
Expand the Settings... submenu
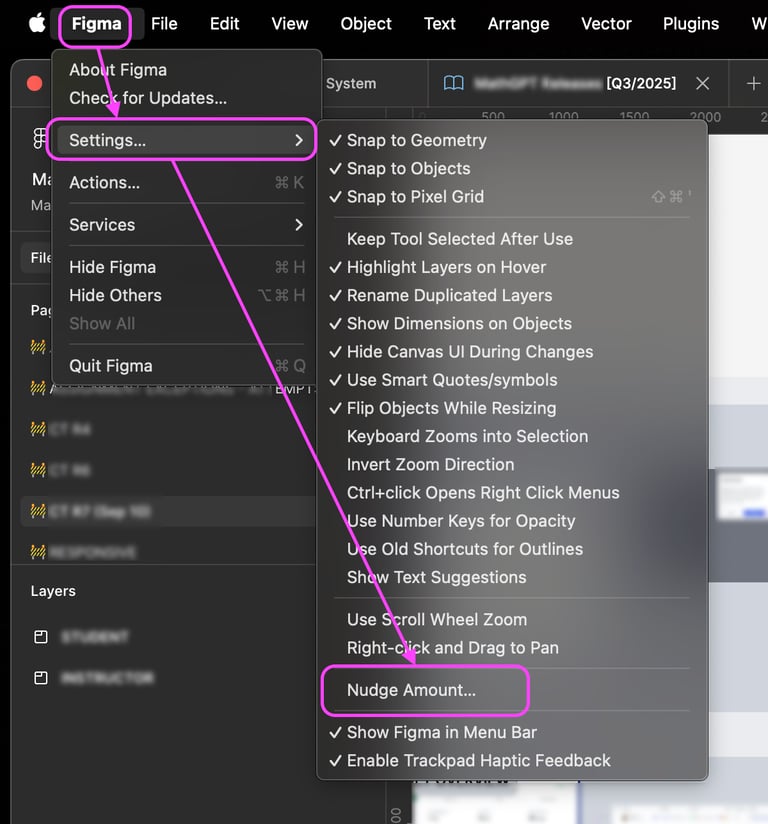point(187,140)
